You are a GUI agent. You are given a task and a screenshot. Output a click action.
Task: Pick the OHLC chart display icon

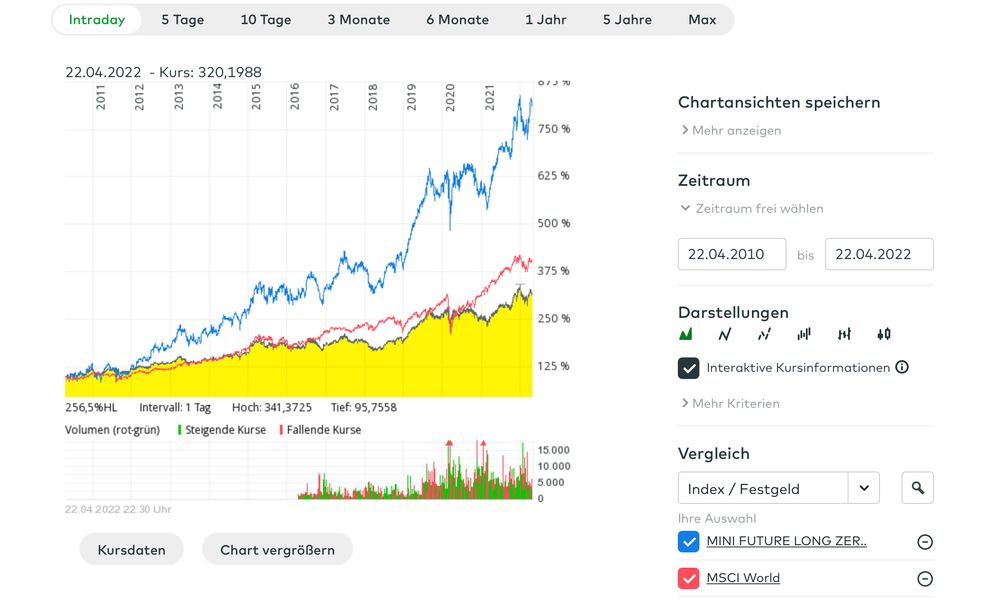pos(844,334)
